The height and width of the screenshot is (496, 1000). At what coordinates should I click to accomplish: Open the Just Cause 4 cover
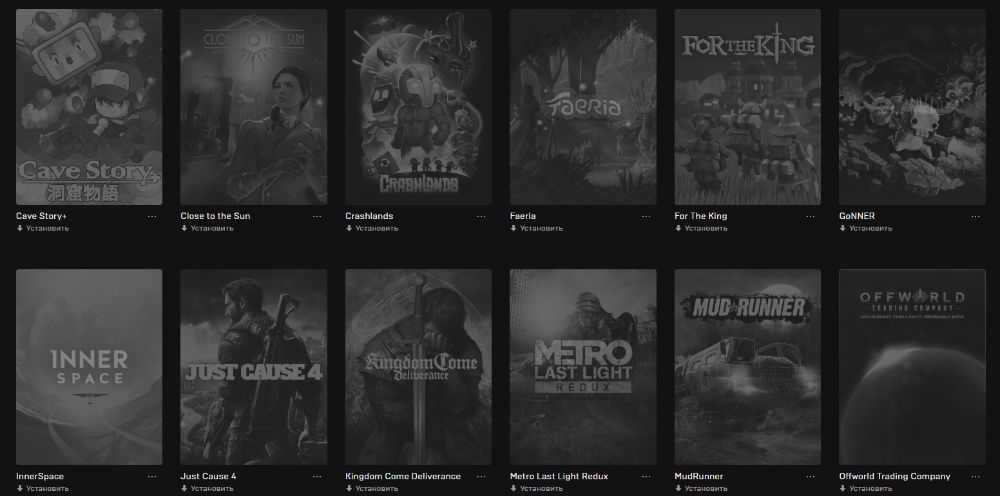pyautogui.click(x=253, y=367)
